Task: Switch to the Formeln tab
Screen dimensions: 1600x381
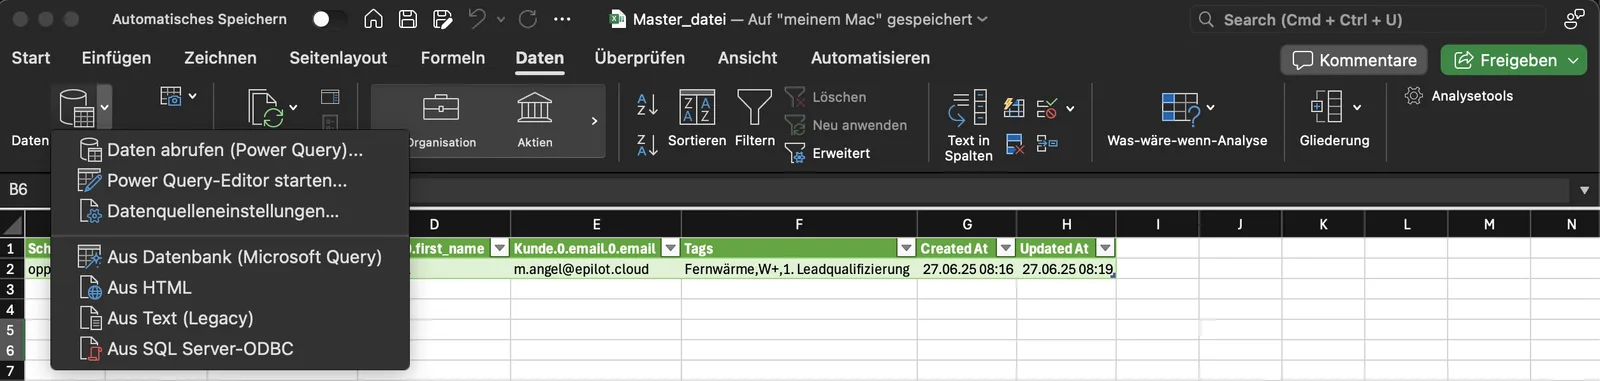Action: pyautogui.click(x=453, y=58)
